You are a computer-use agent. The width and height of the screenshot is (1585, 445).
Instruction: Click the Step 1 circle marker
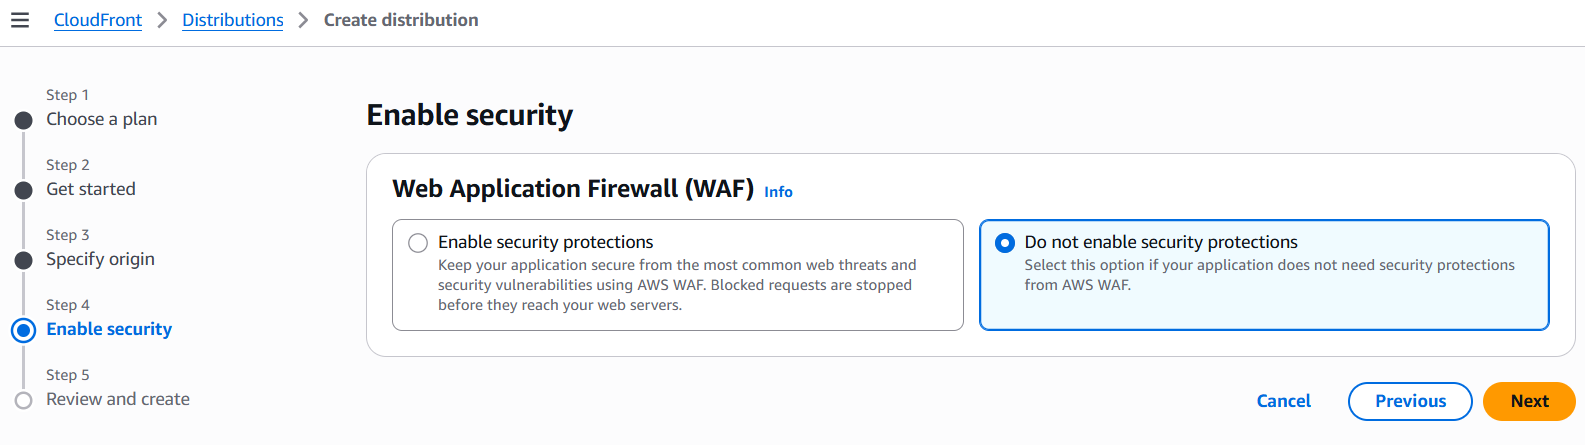pyautogui.click(x=24, y=121)
